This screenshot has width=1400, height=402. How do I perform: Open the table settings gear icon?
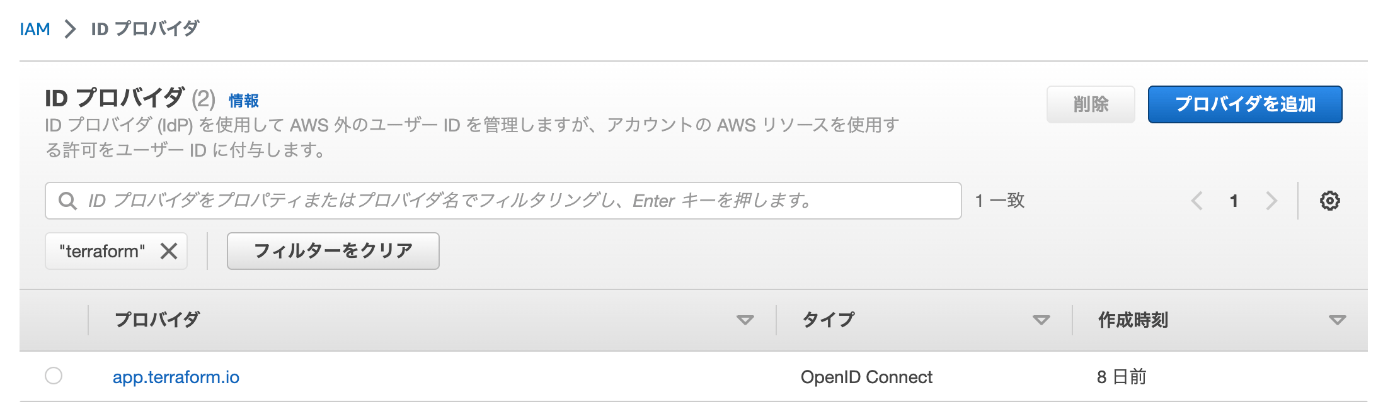tap(1329, 201)
